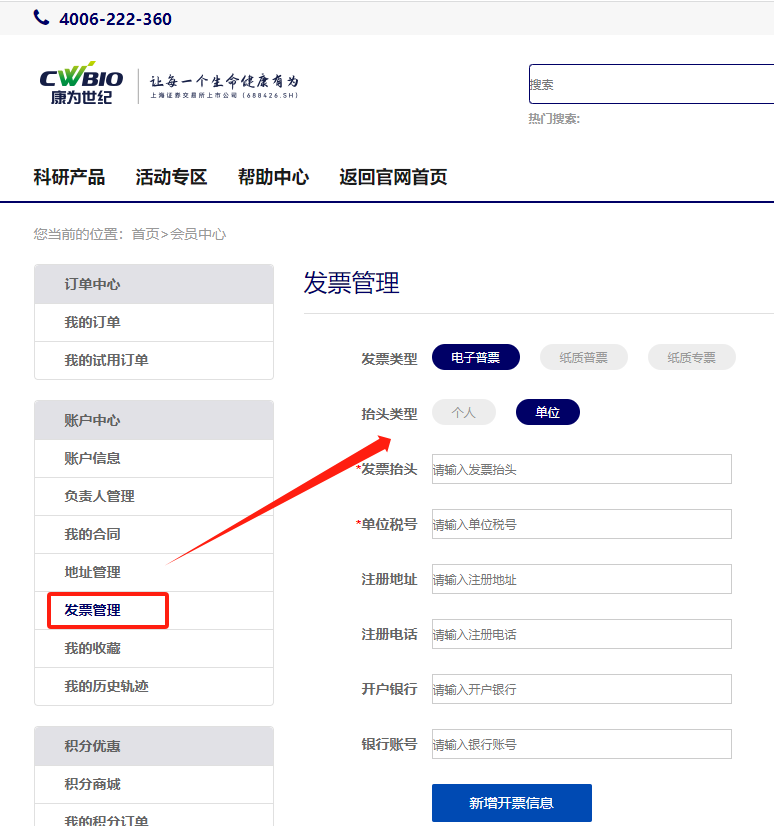Viewport: 774px width, 826px height.
Task: Select 纸质专票 invoice type
Action: coord(691,358)
